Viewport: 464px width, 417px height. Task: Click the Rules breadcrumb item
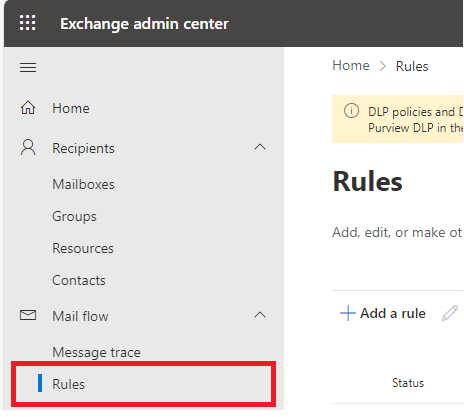(x=412, y=66)
